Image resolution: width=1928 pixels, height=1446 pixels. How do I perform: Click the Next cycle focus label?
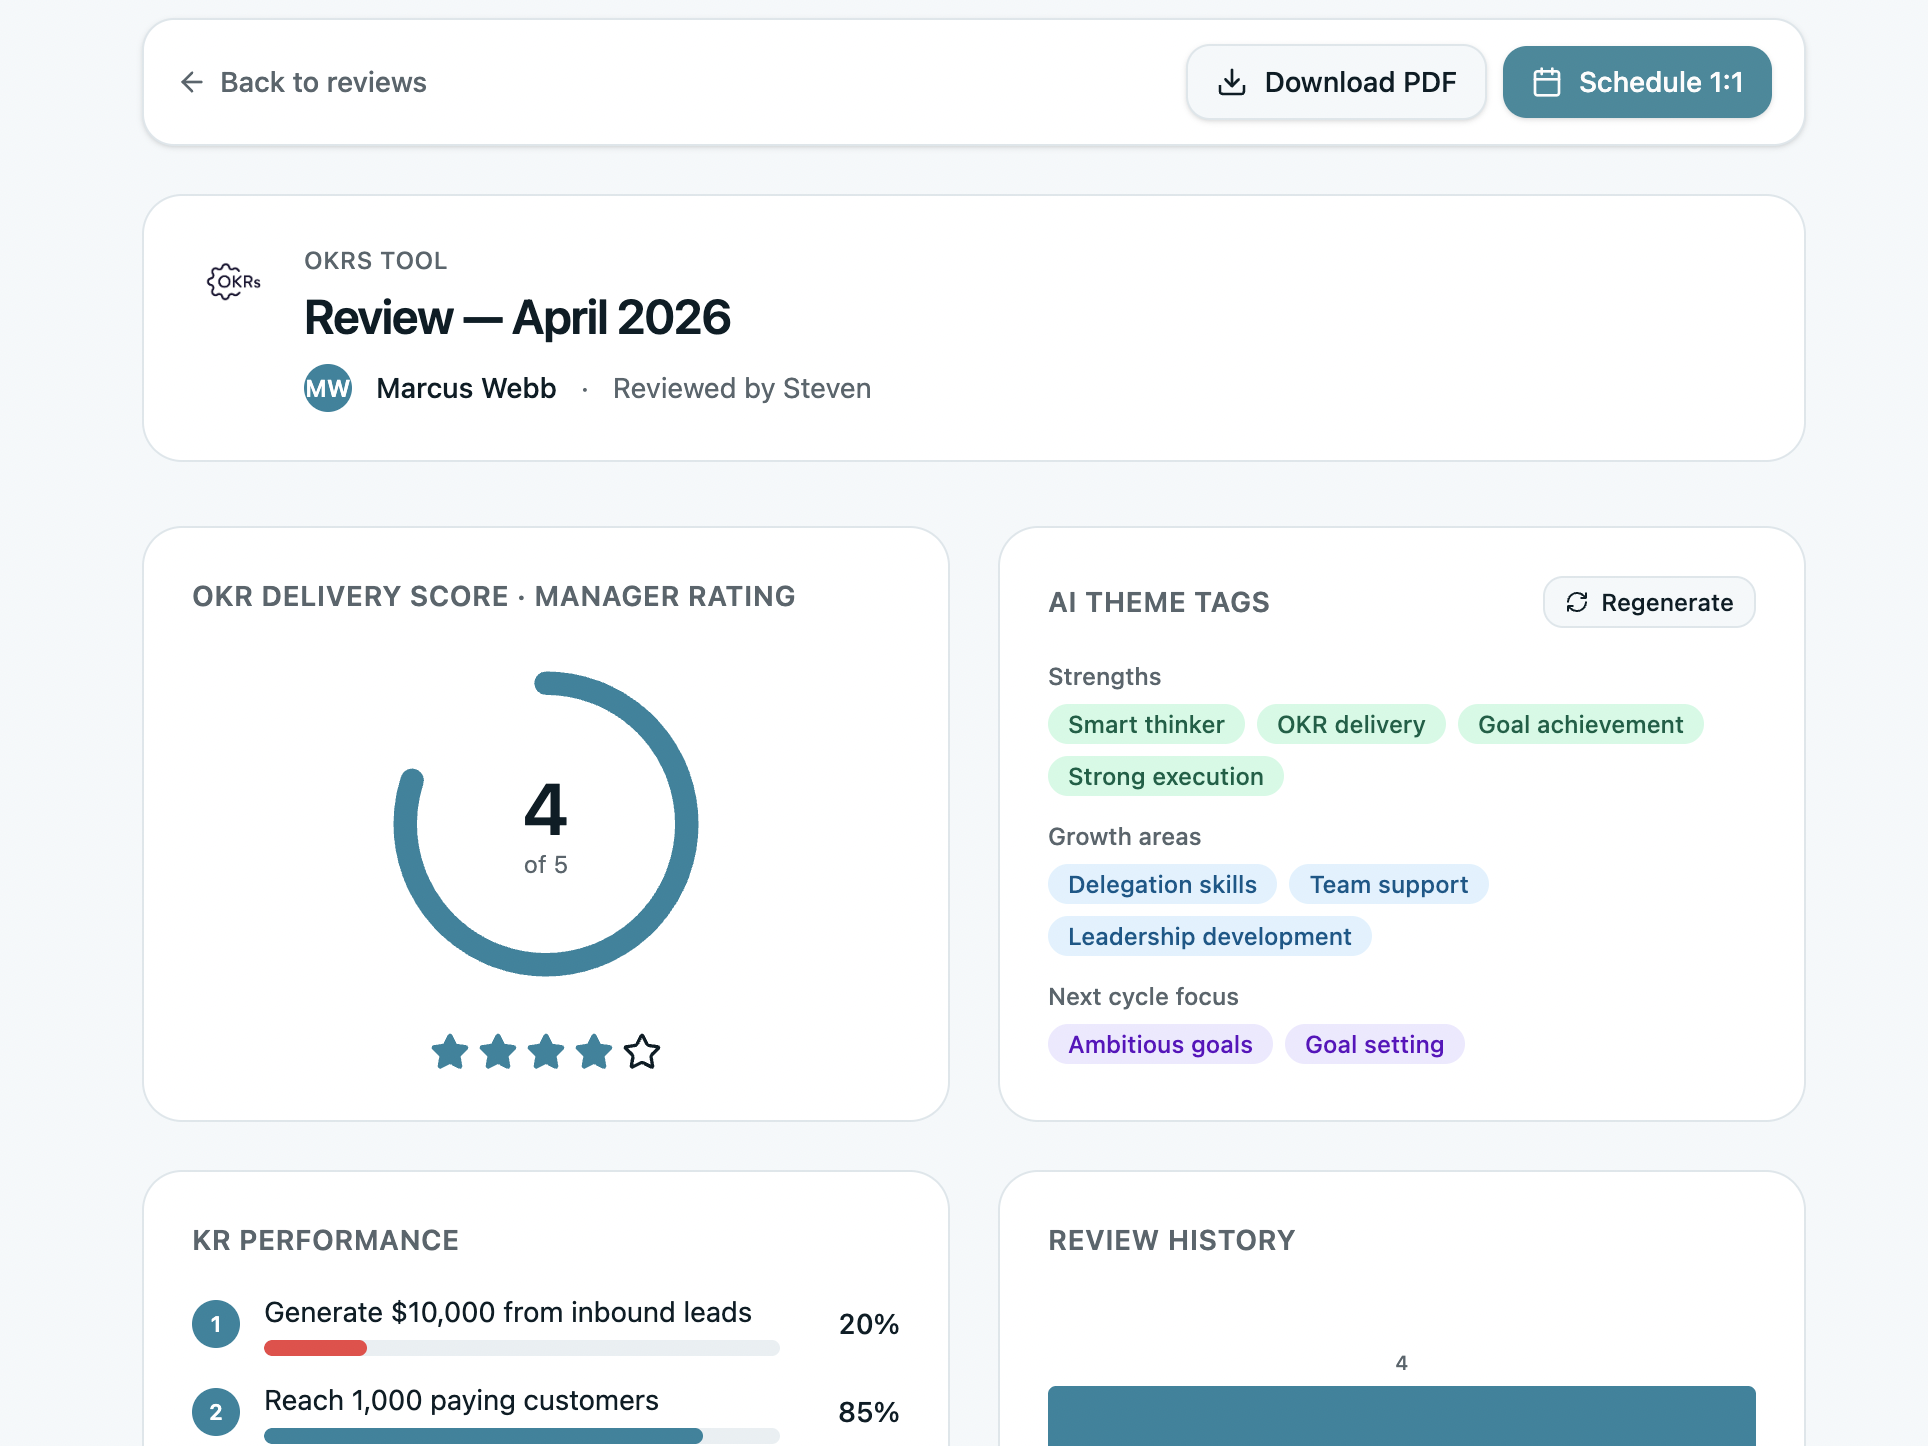click(1143, 996)
